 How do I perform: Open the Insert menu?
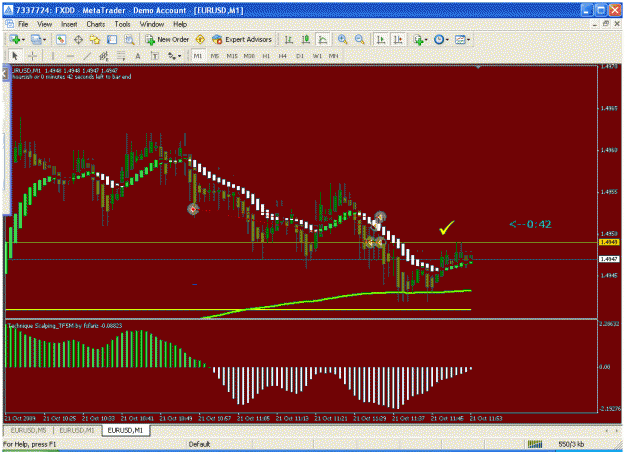69,24
